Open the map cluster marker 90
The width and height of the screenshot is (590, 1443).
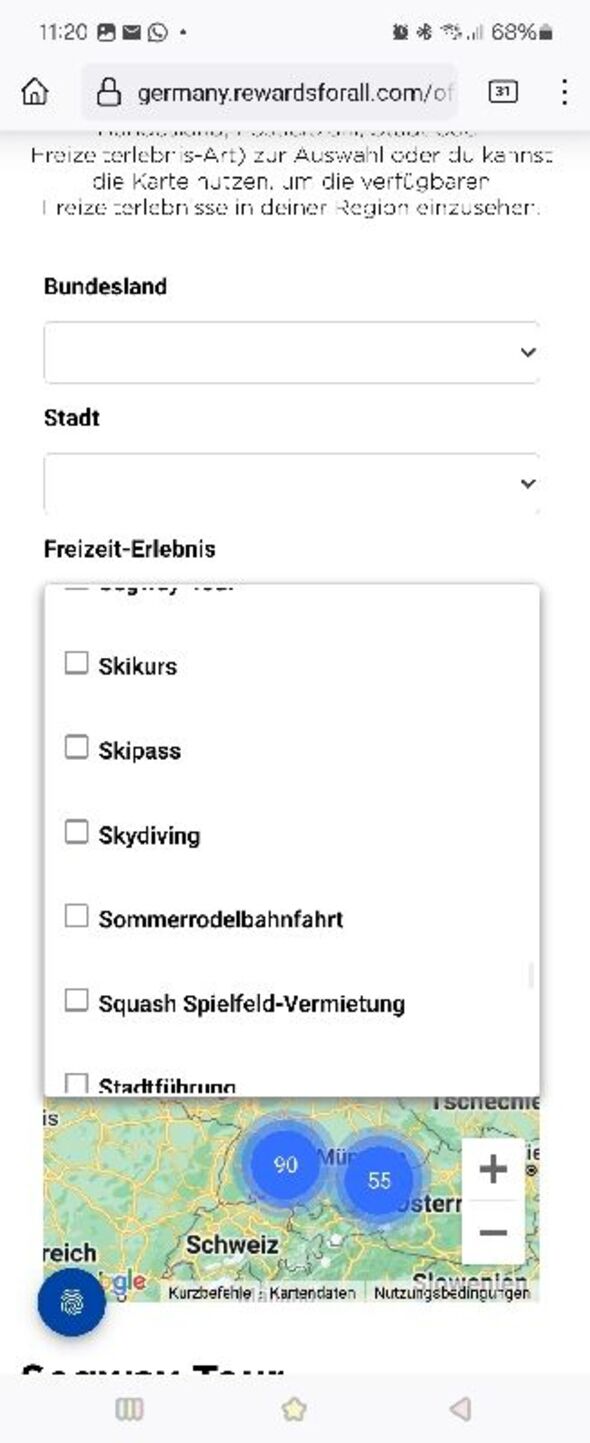(x=286, y=1164)
